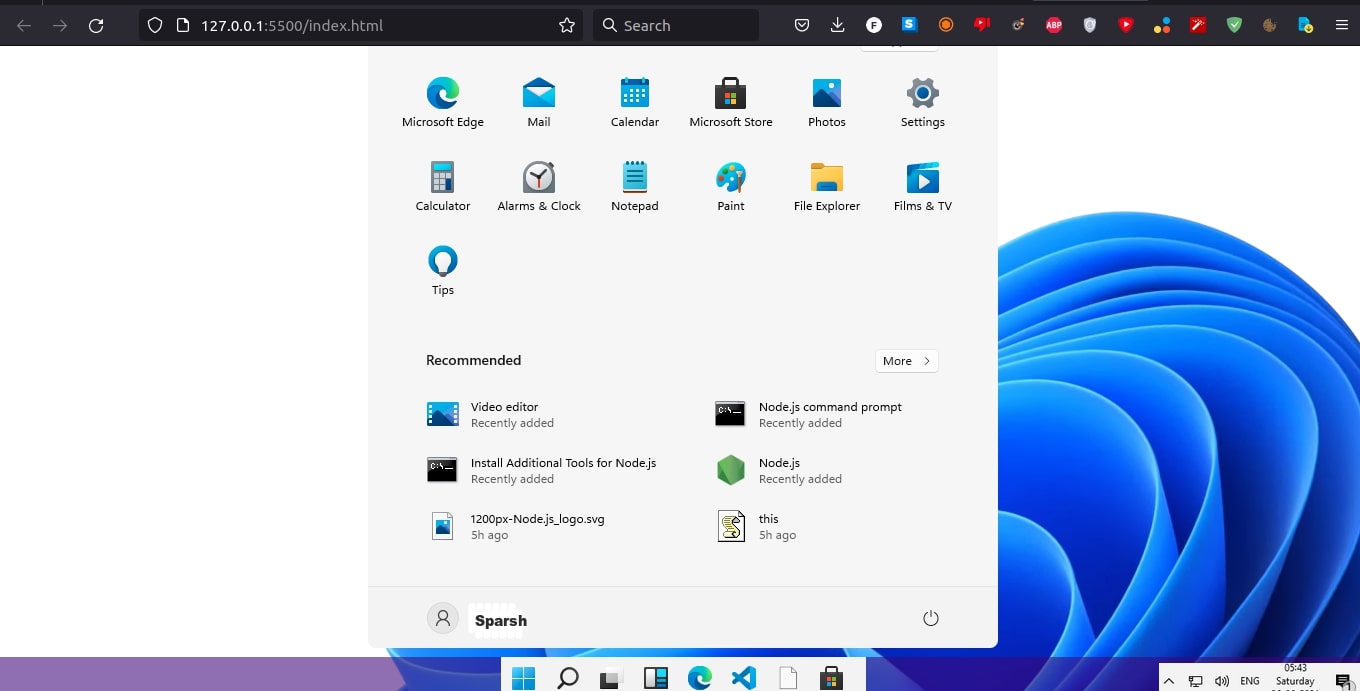The height and width of the screenshot is (691, 1360).
Task: Launch the Films & TV app
Action: pos(923,186)
